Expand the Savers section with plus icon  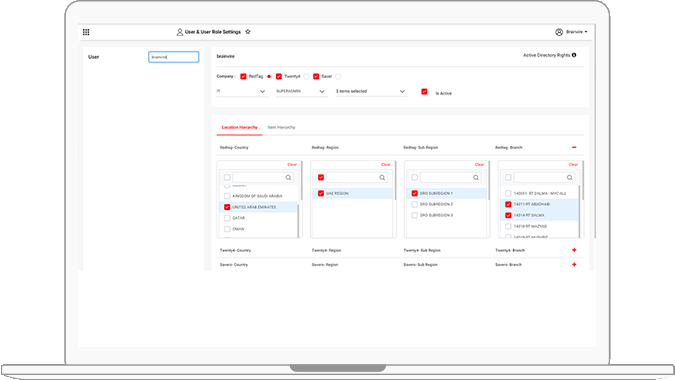tap(574, 265)
